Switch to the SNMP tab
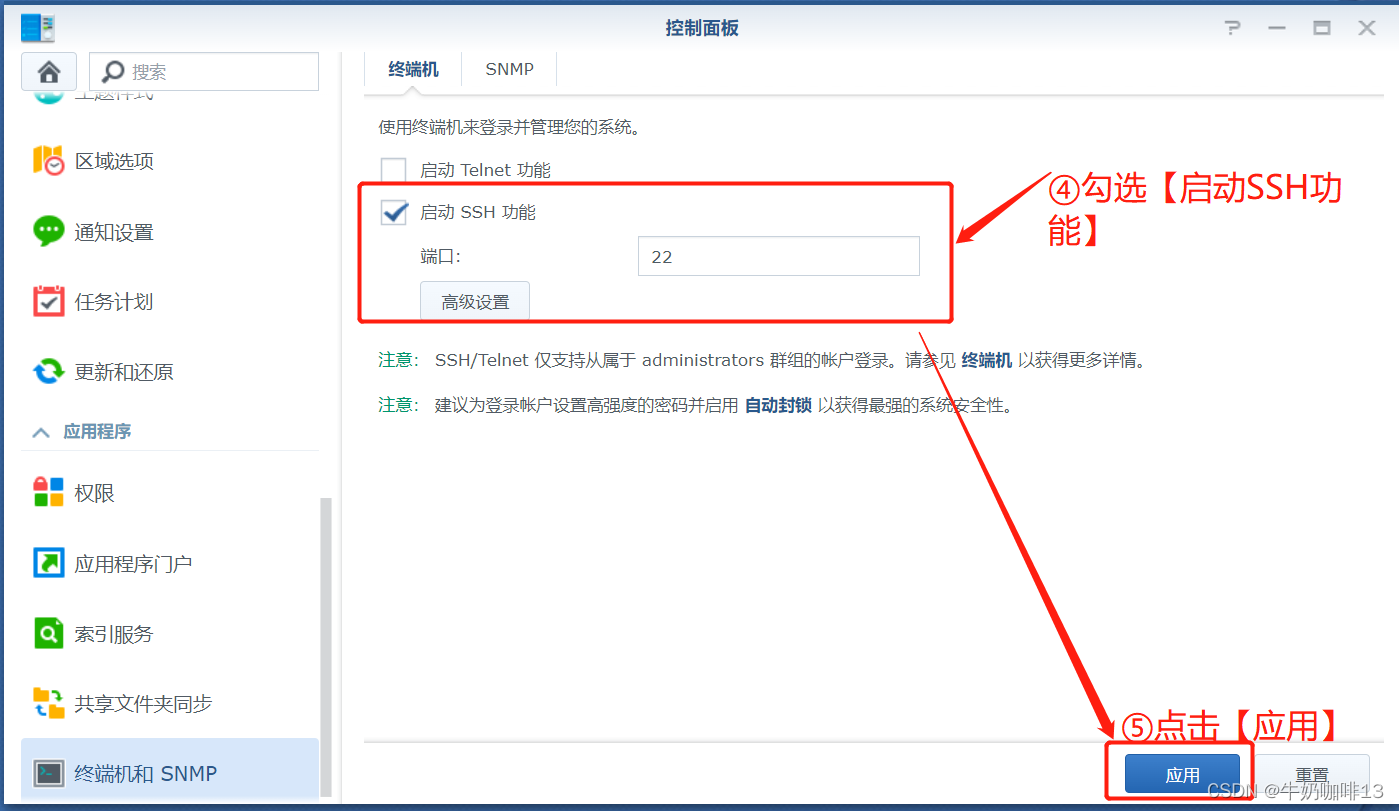This screenshot has height=811, width=1399. click(x=509, y=69)
